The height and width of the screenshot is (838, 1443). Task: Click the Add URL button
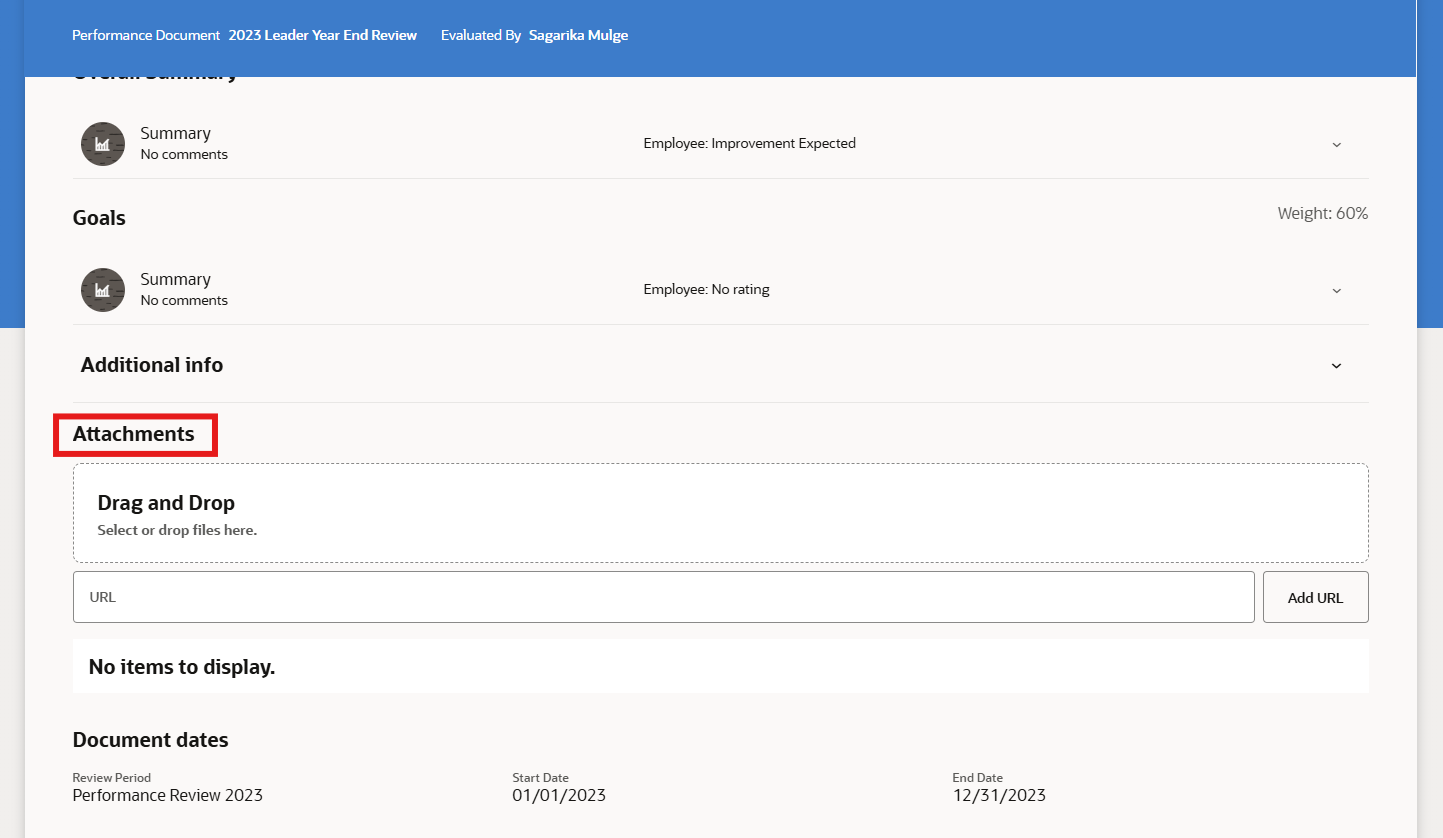[x=1315, y=597]
